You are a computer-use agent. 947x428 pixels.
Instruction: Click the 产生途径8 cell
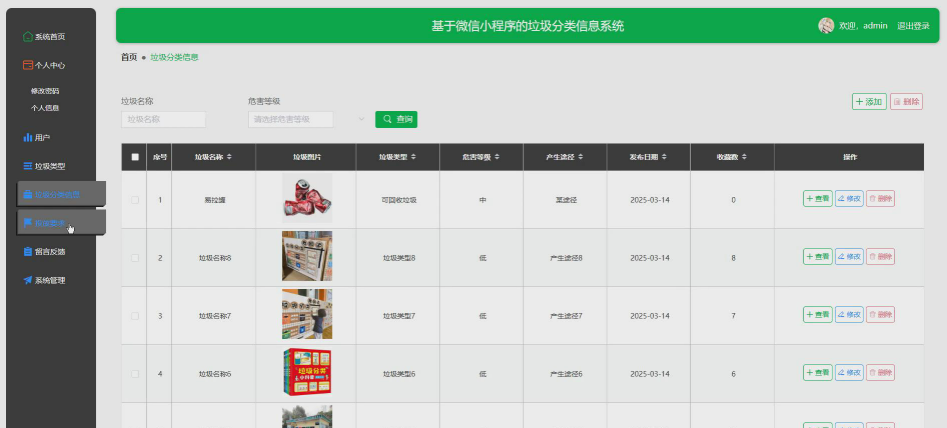566,258
